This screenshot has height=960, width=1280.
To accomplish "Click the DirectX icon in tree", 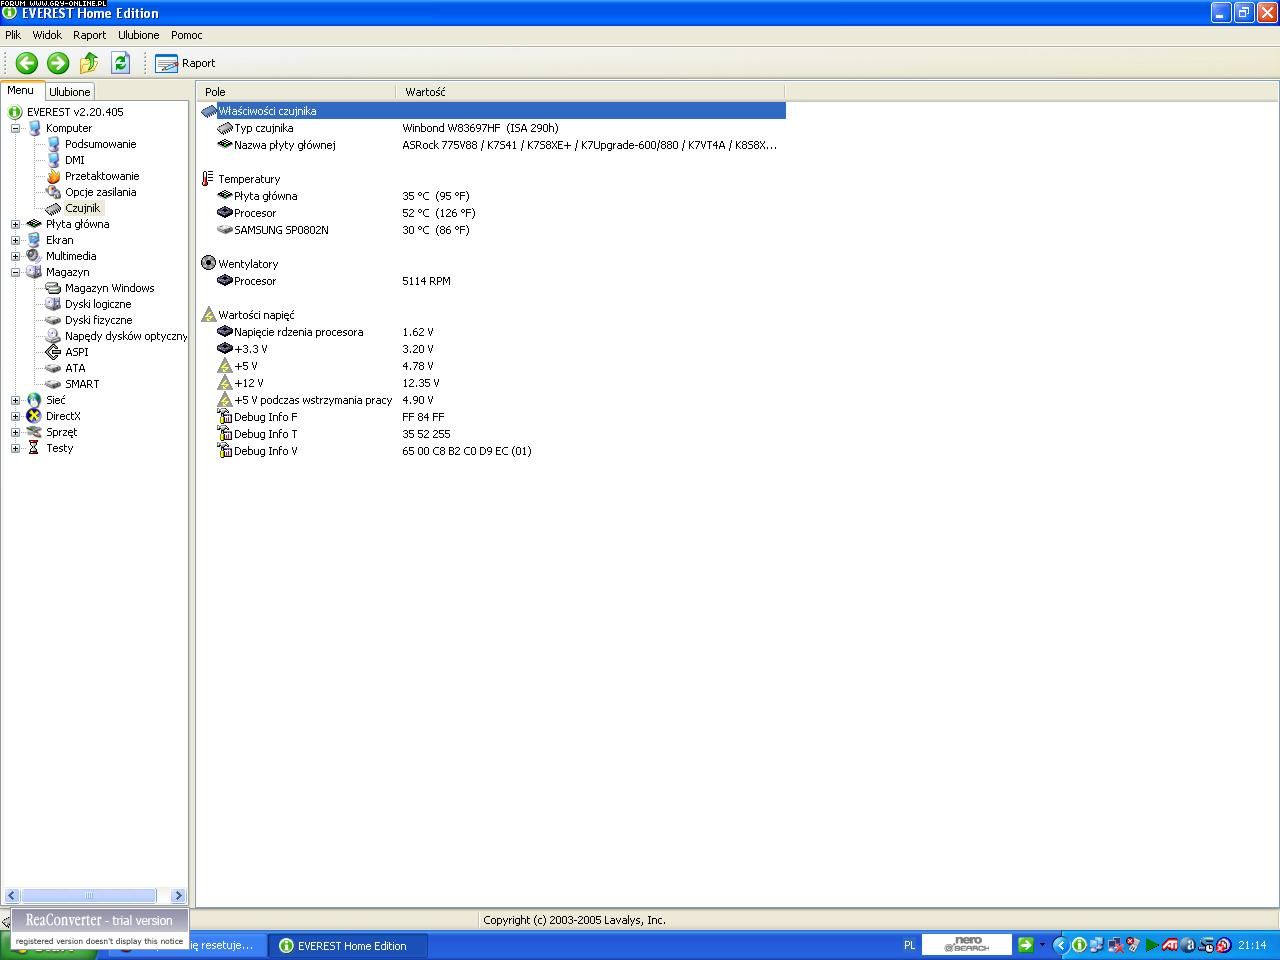I will (x=34, y=416).
